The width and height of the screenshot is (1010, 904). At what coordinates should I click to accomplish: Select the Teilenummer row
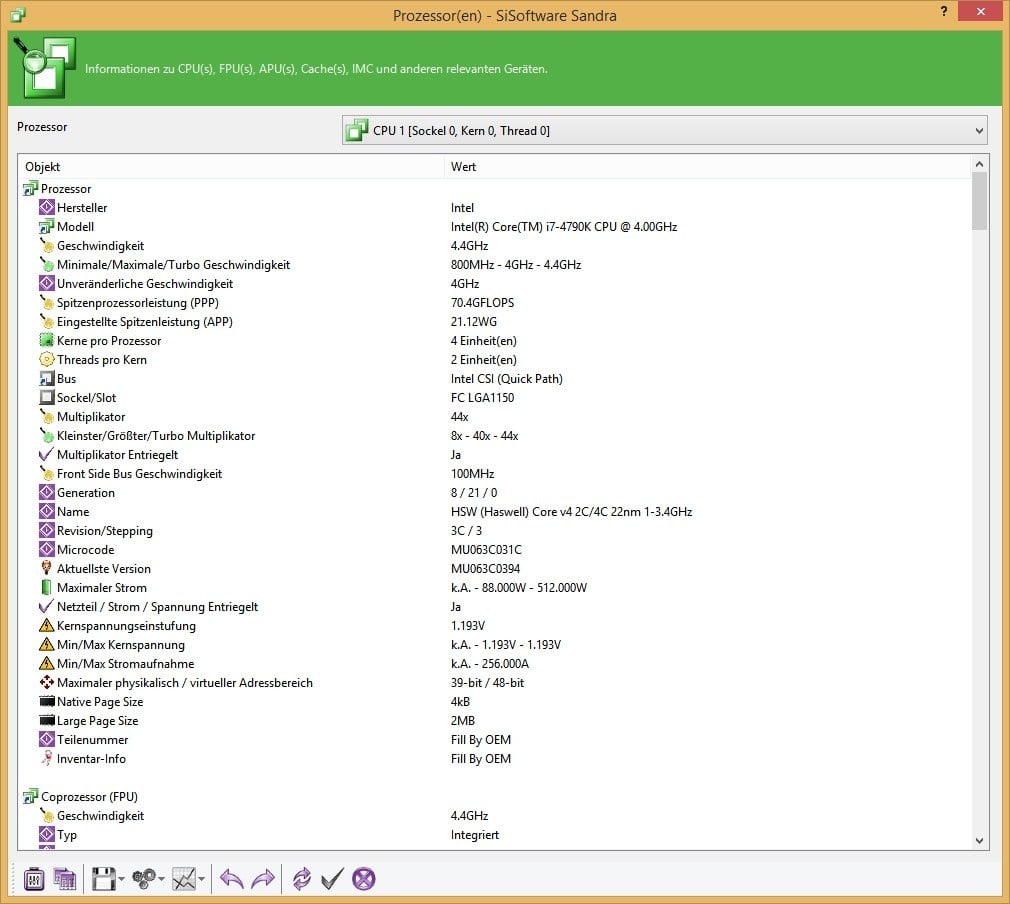(494, 740)
